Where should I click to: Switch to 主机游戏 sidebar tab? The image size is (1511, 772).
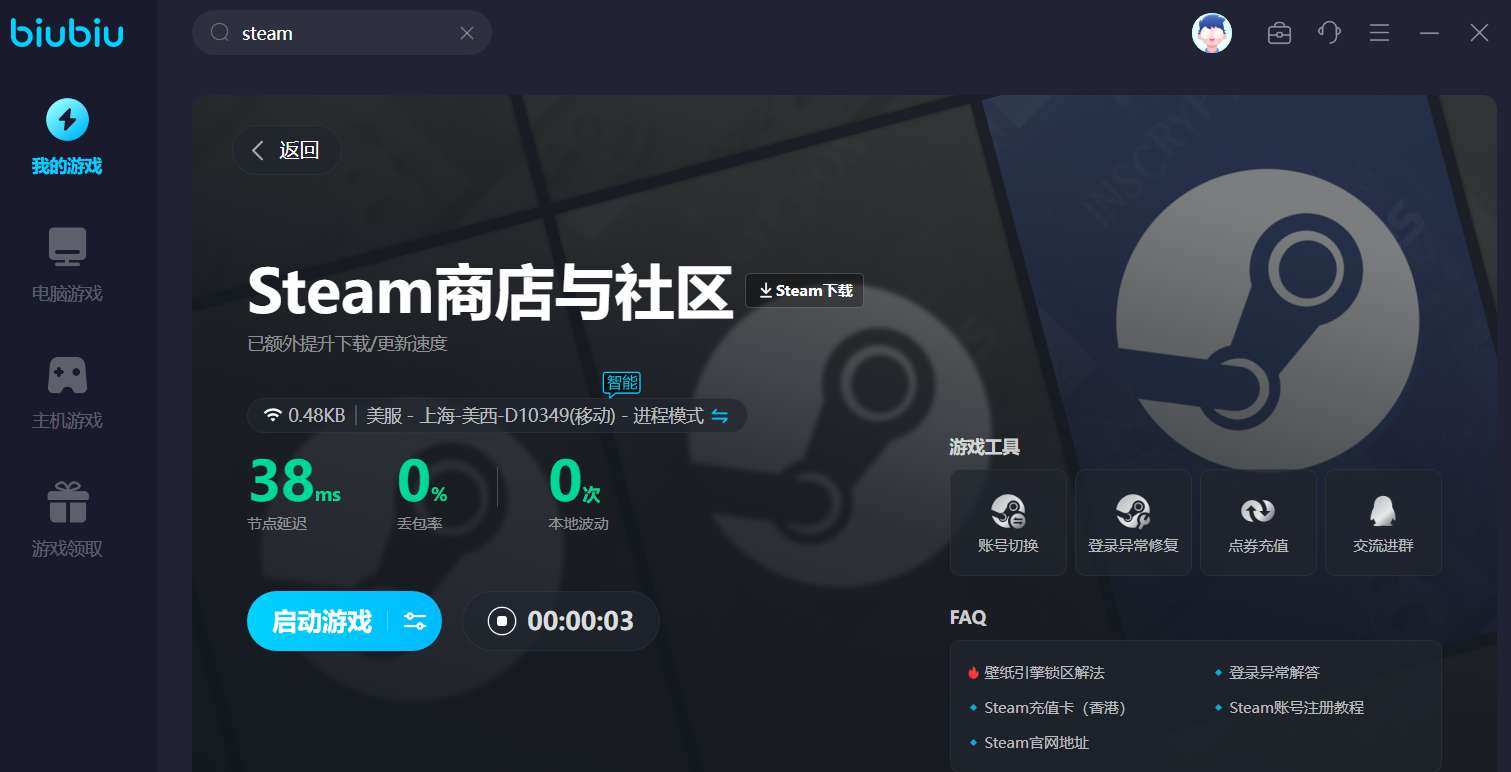[67, 392]
